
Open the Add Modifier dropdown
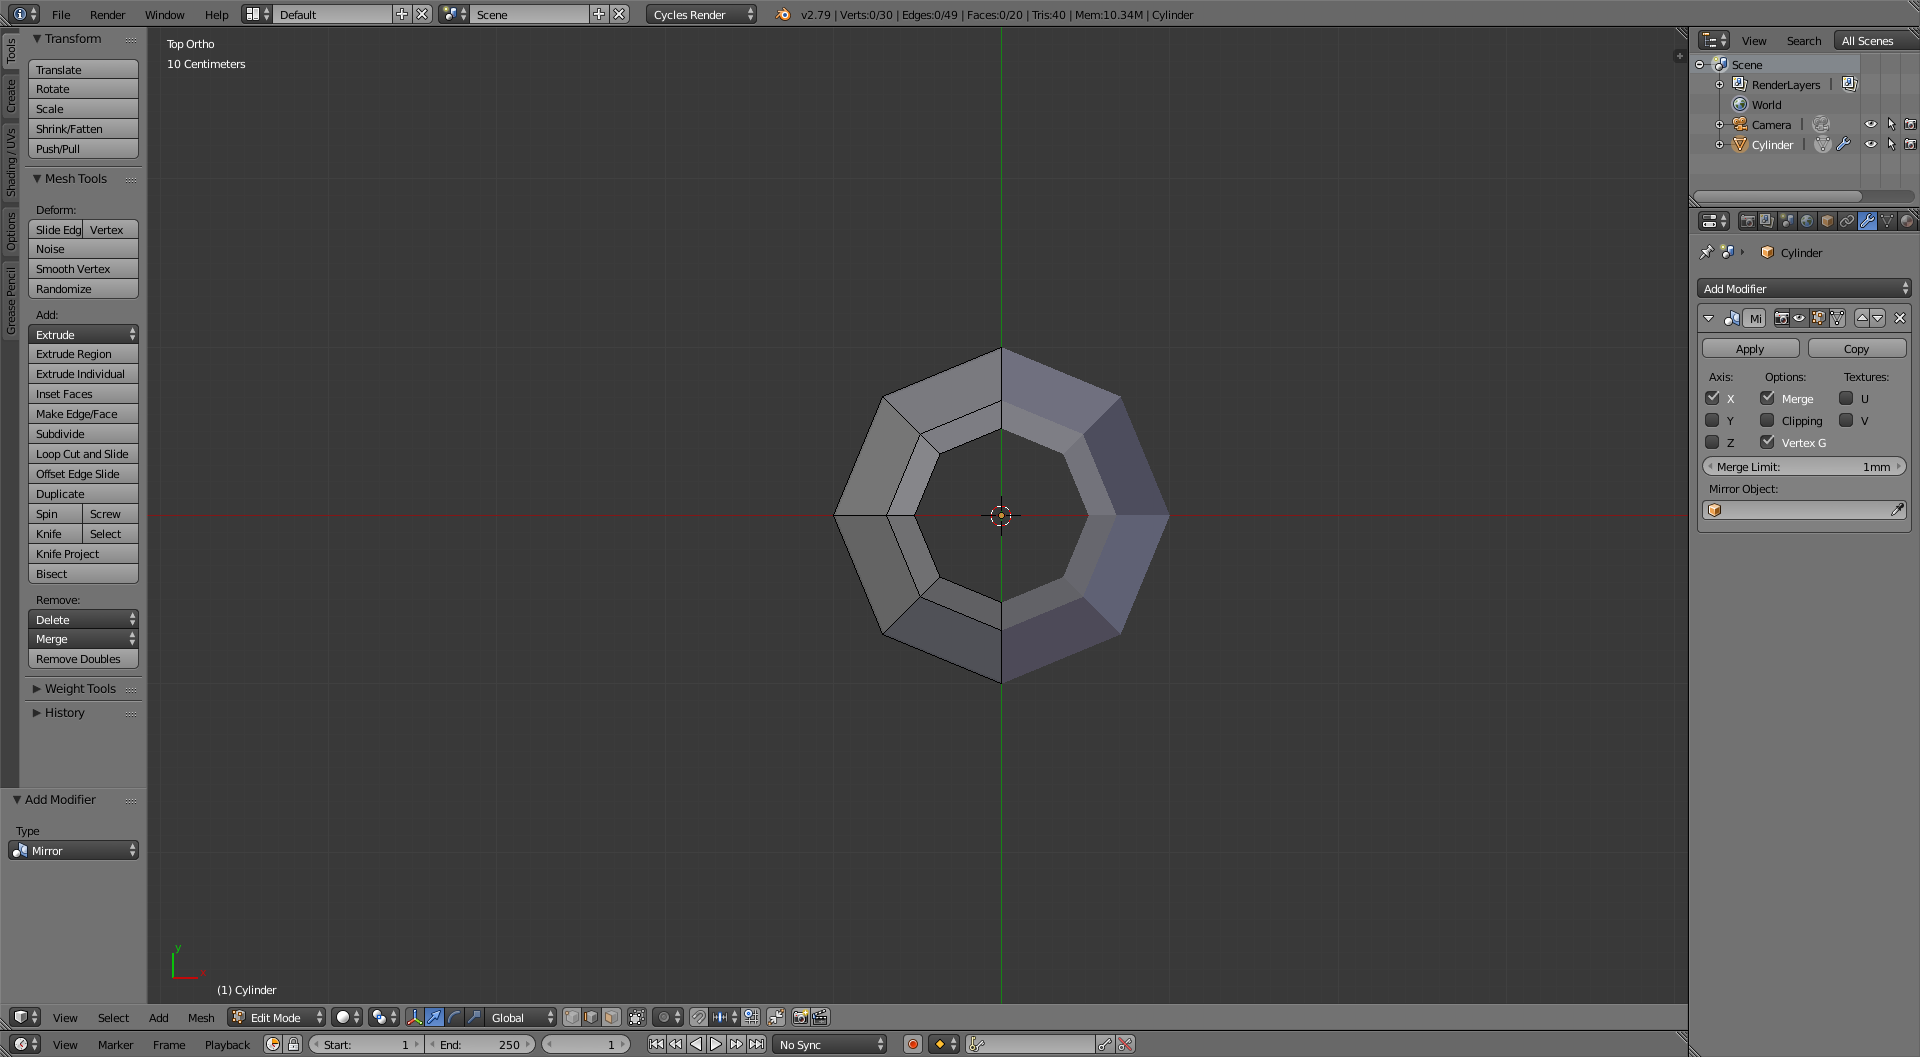click(x=1804, y=288)
